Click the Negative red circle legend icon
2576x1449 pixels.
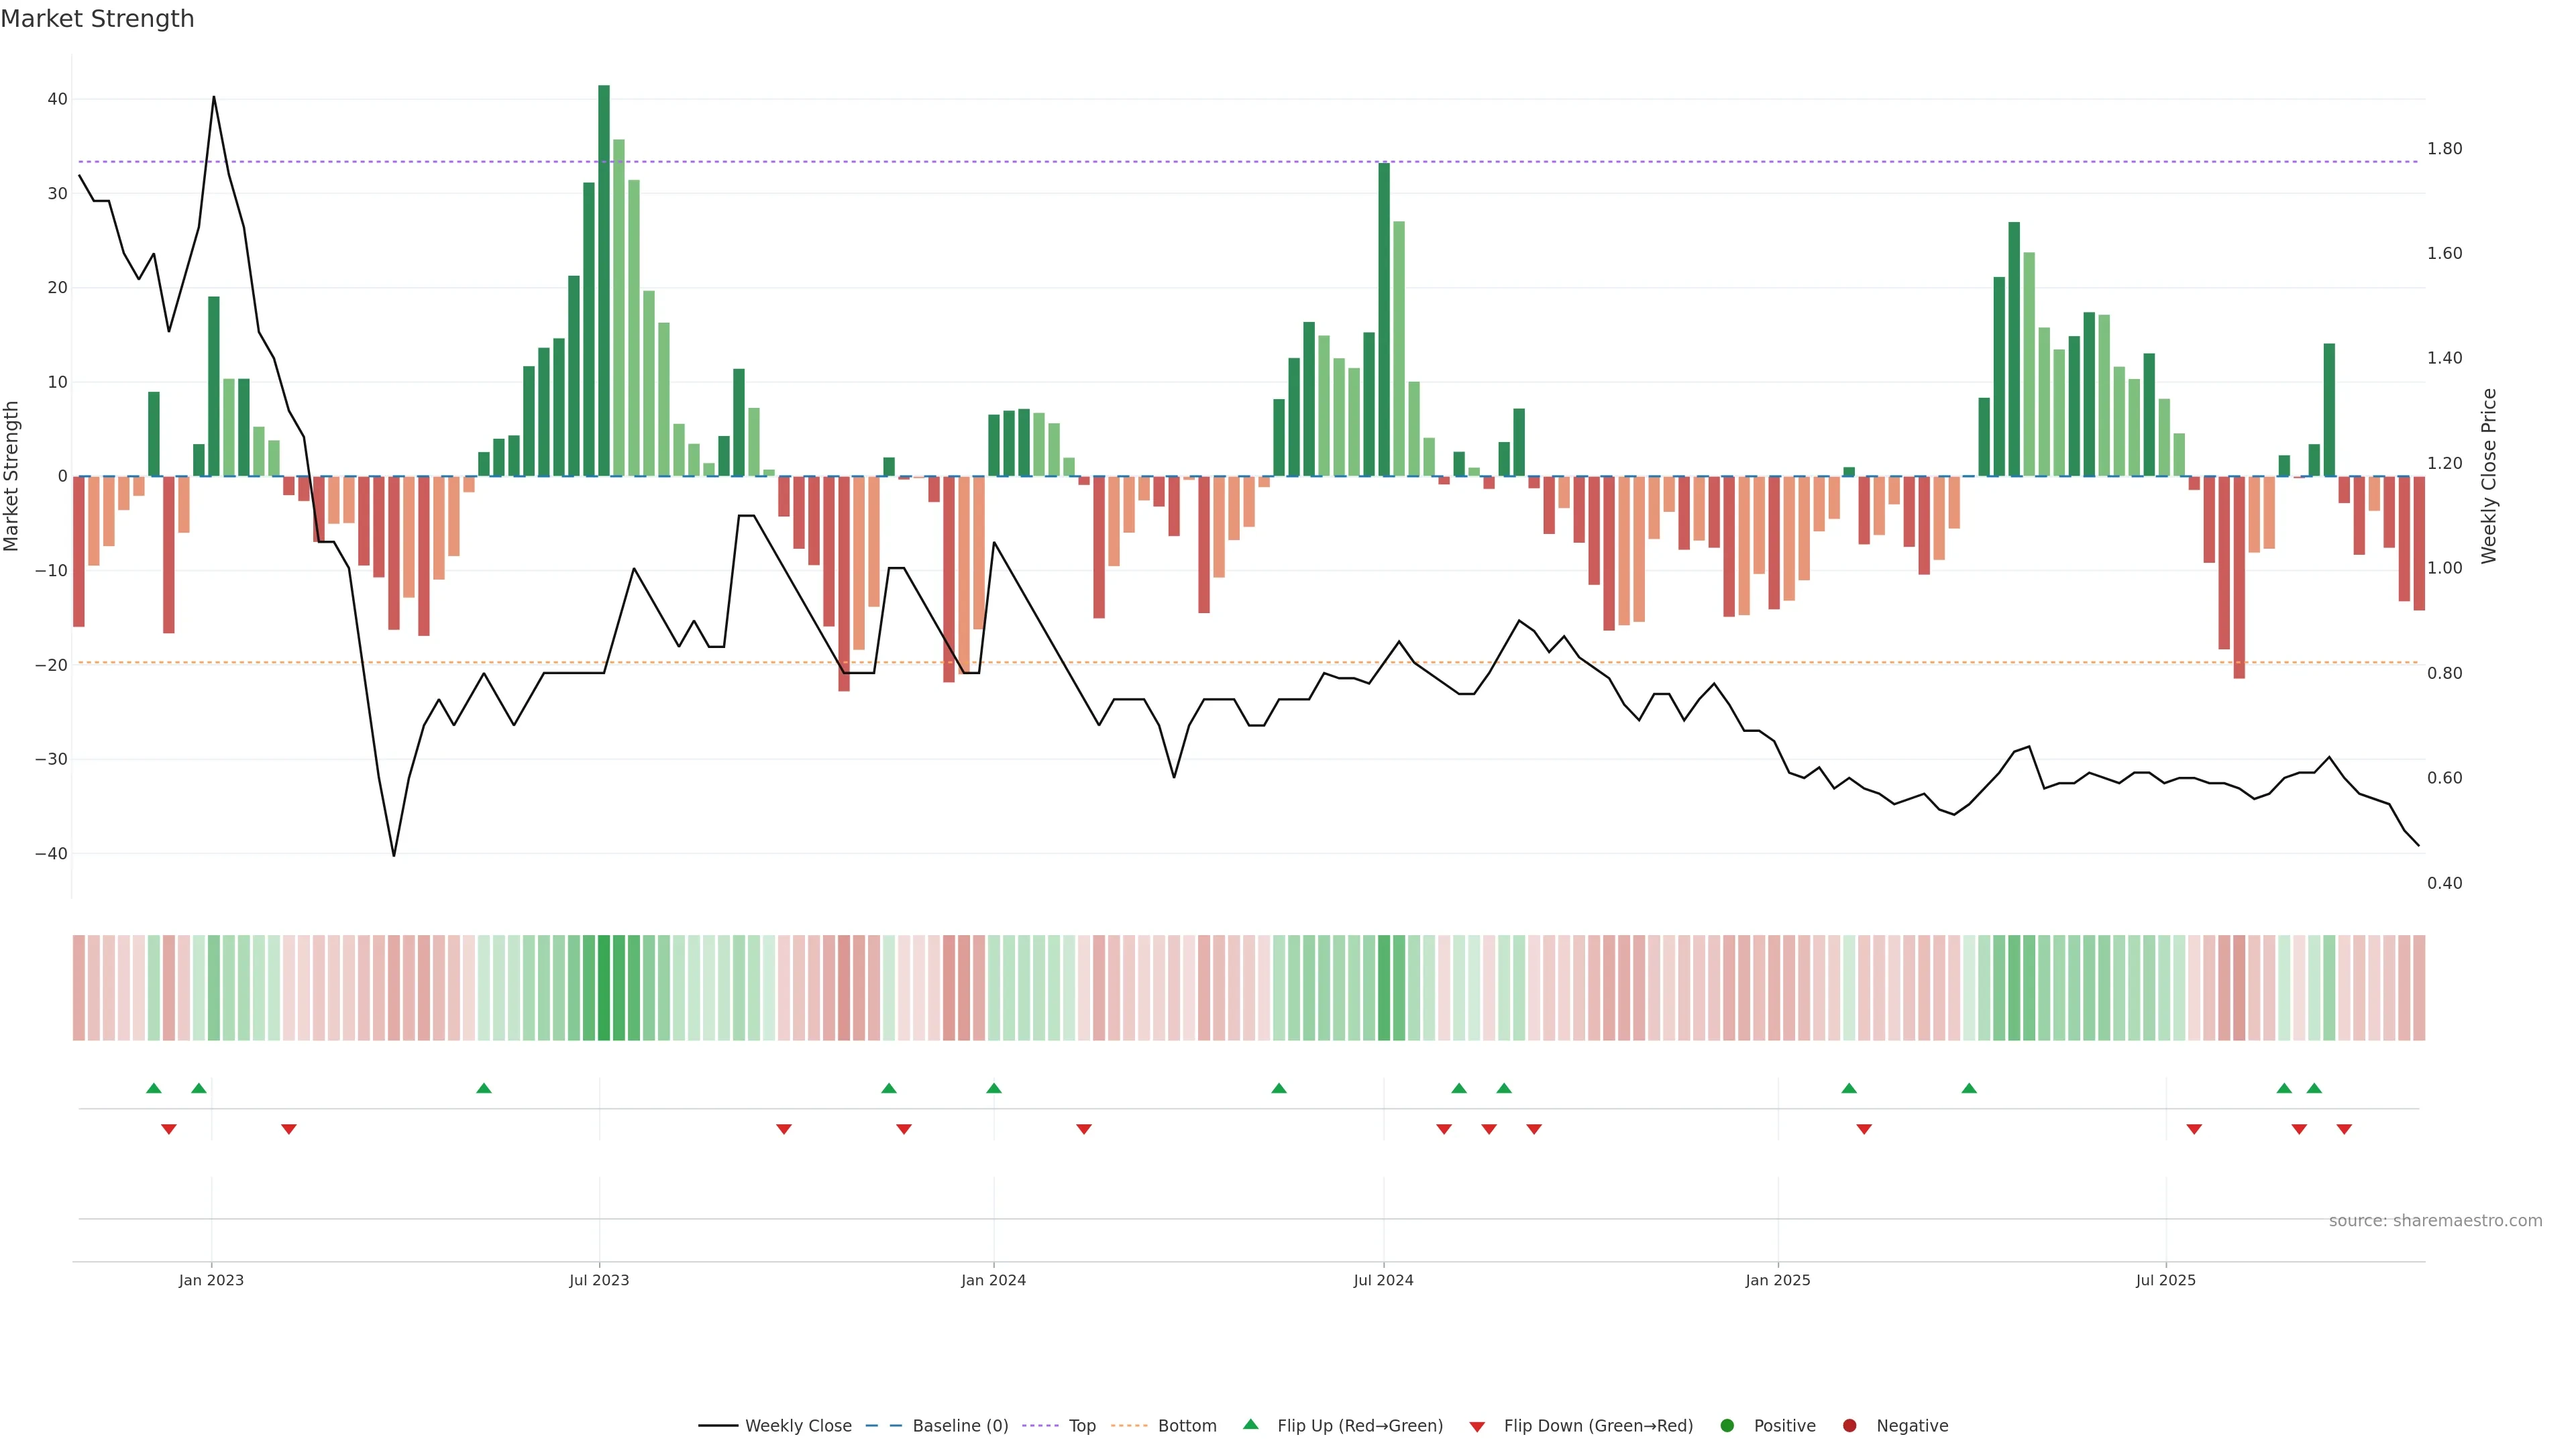[x=1849, y=1426]
